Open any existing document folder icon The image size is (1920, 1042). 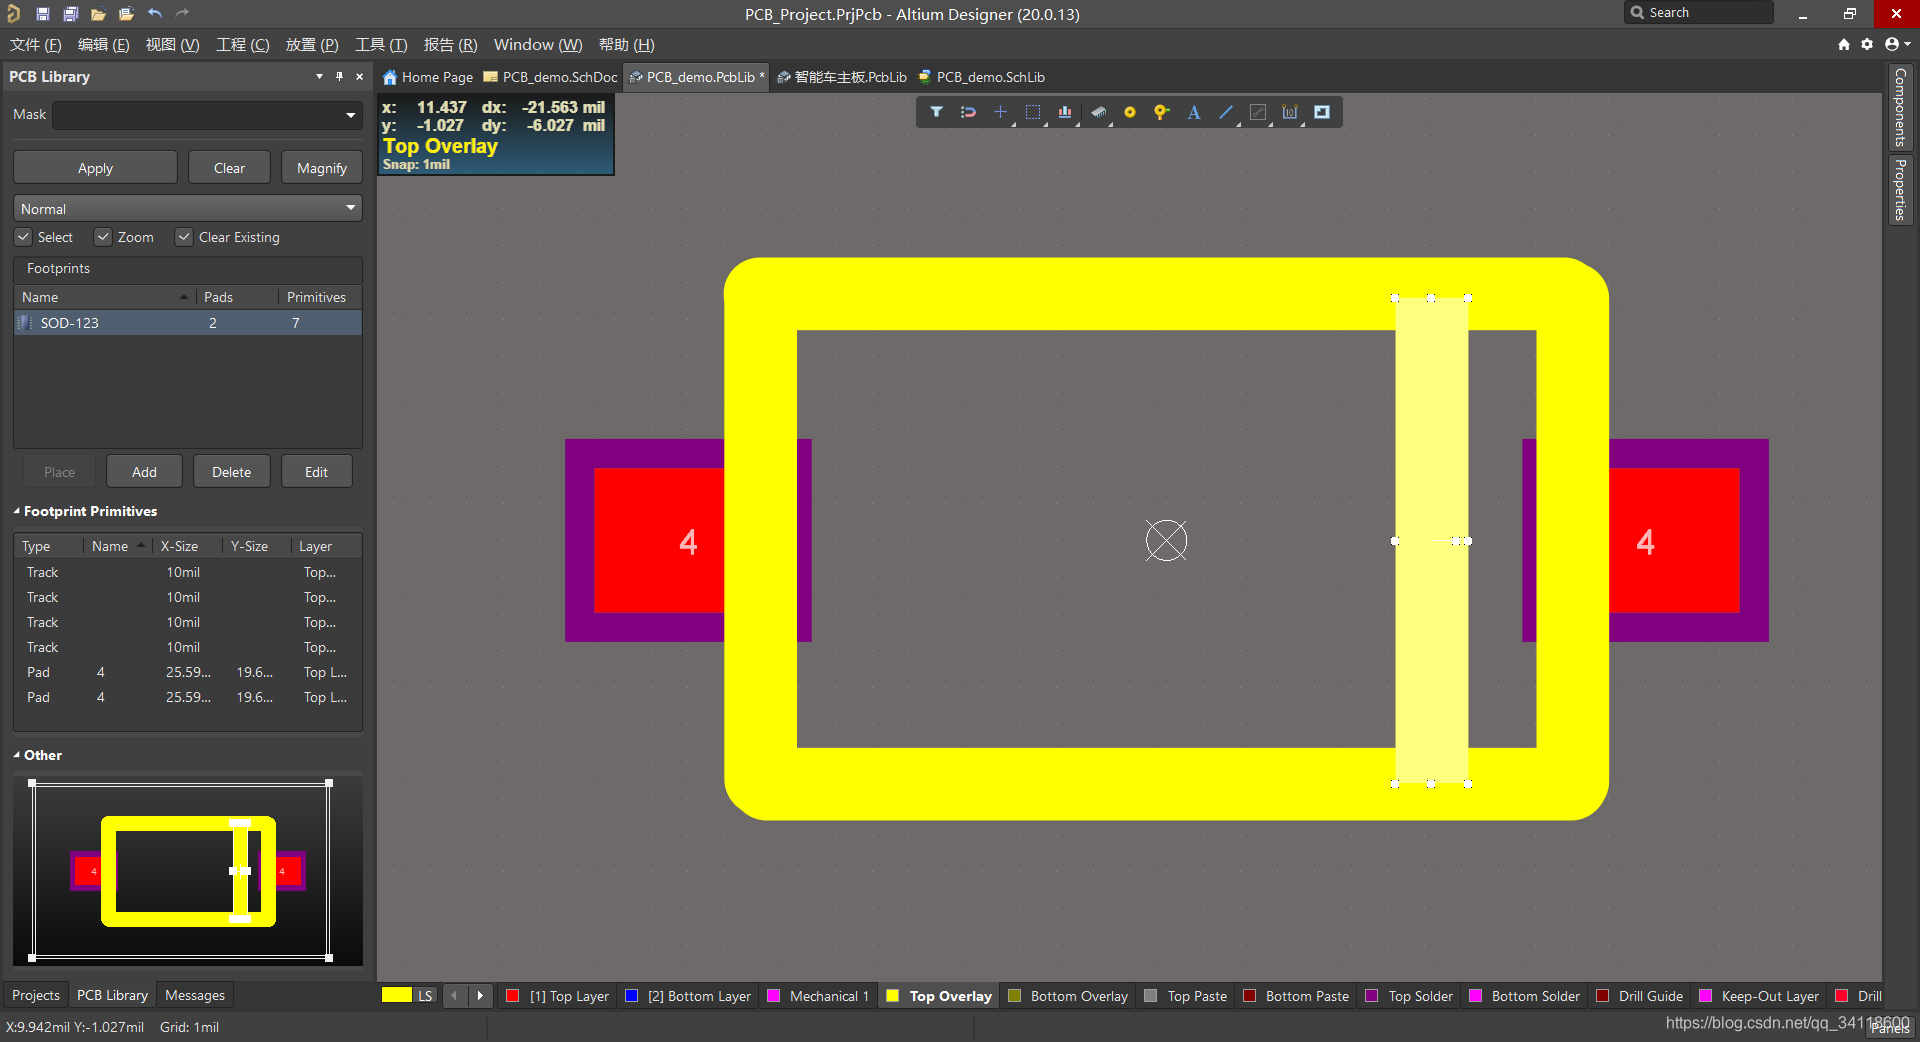(98, 14)
